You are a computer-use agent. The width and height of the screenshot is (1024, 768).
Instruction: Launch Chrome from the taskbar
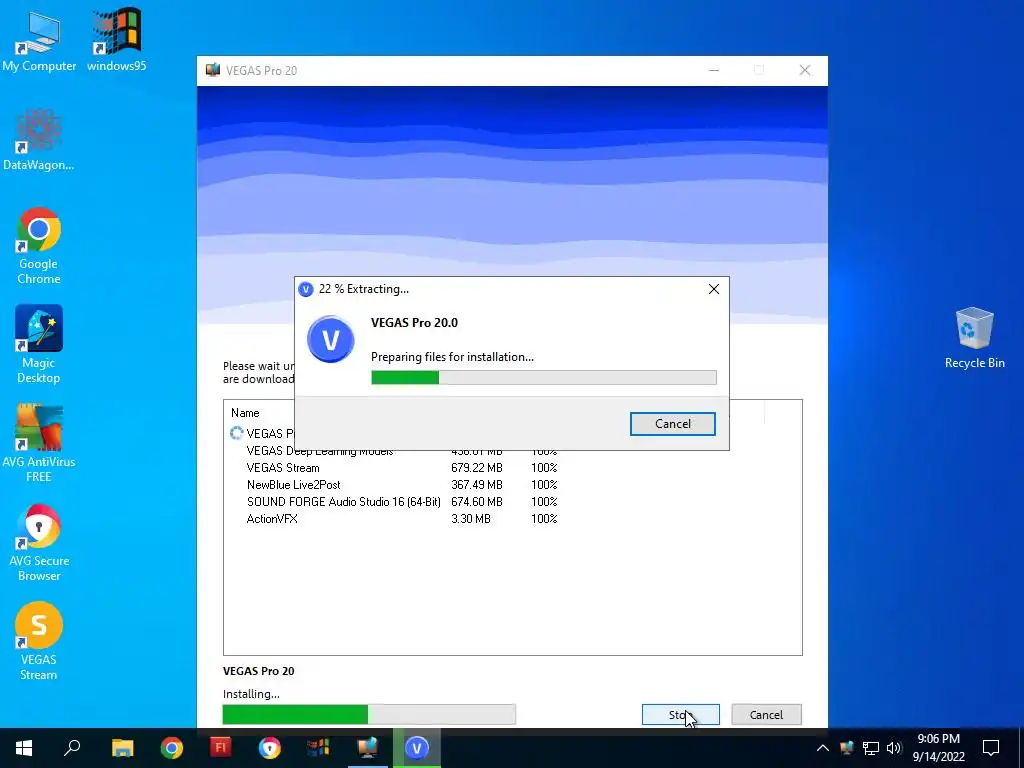(171, 748)
